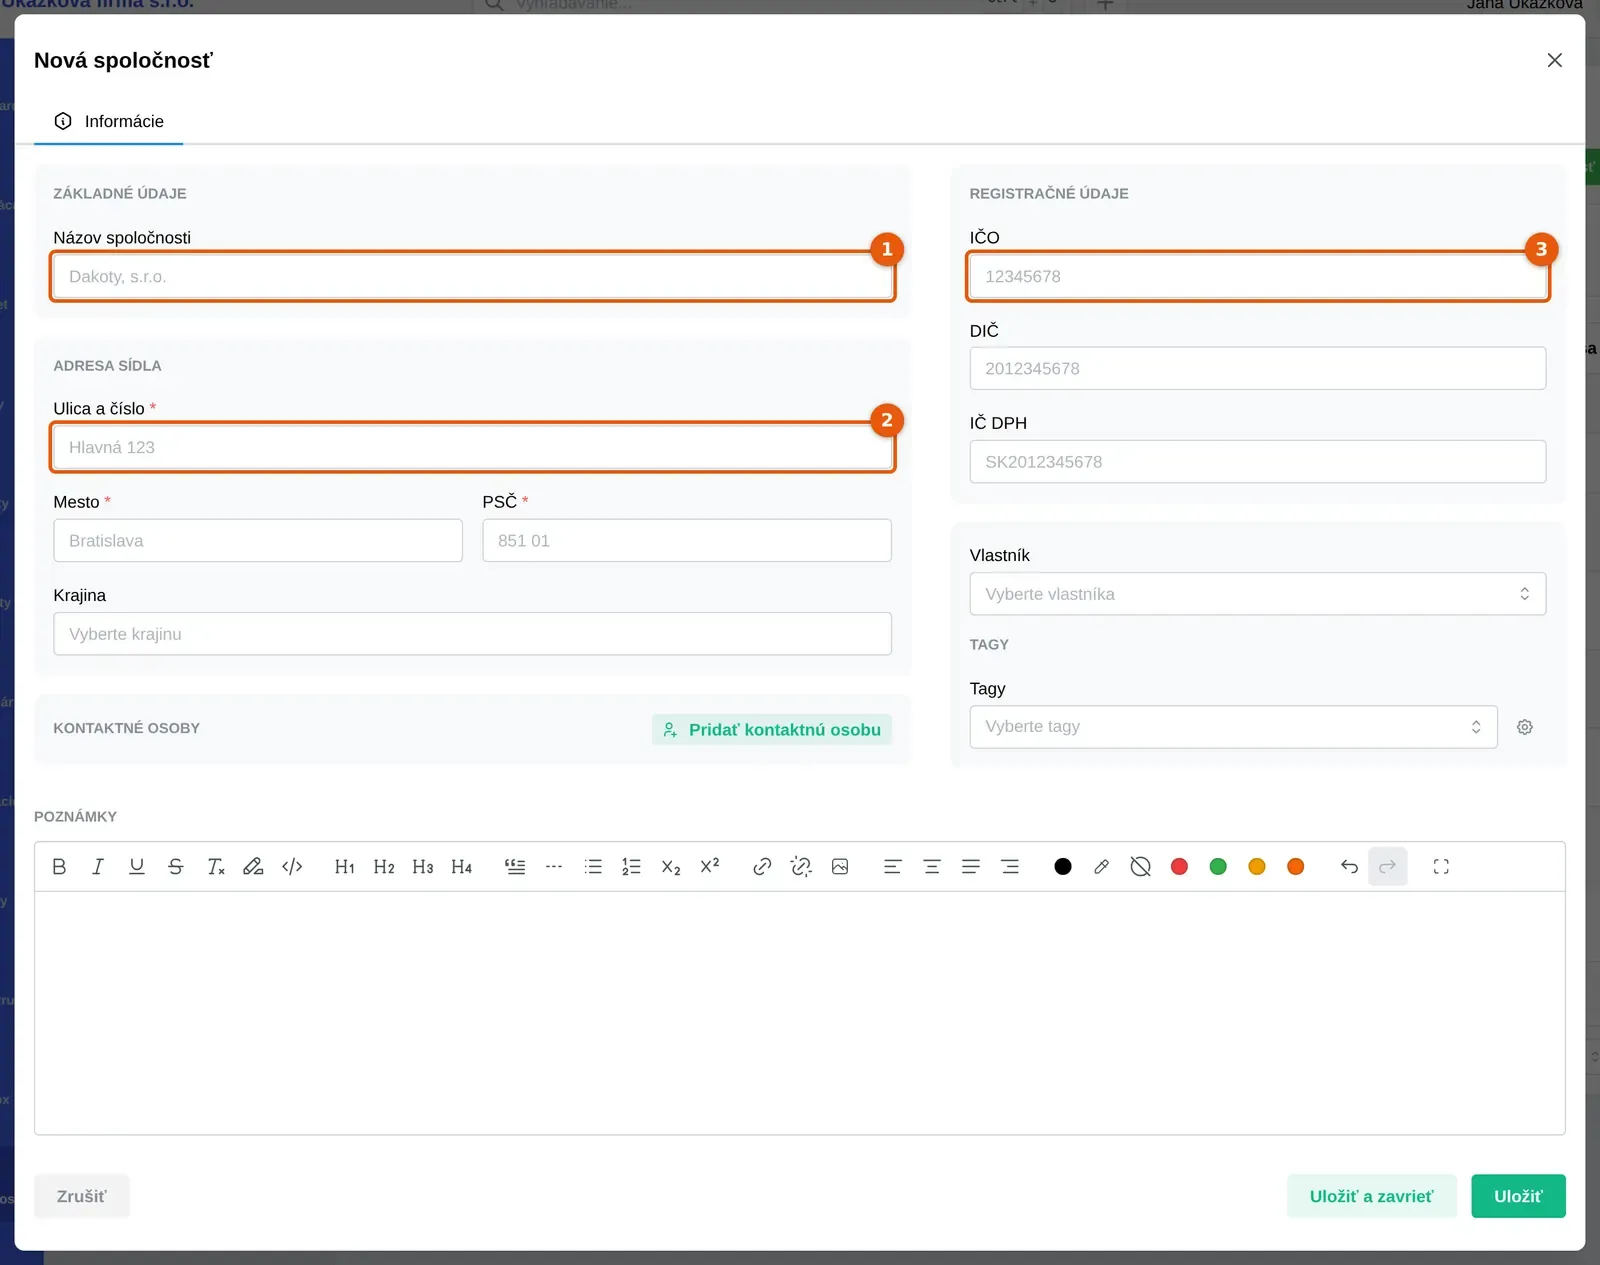This screenshot has height=1265, width=1600.
Task: Open tag settings gear icon
Action: (x=1525, y=727)
